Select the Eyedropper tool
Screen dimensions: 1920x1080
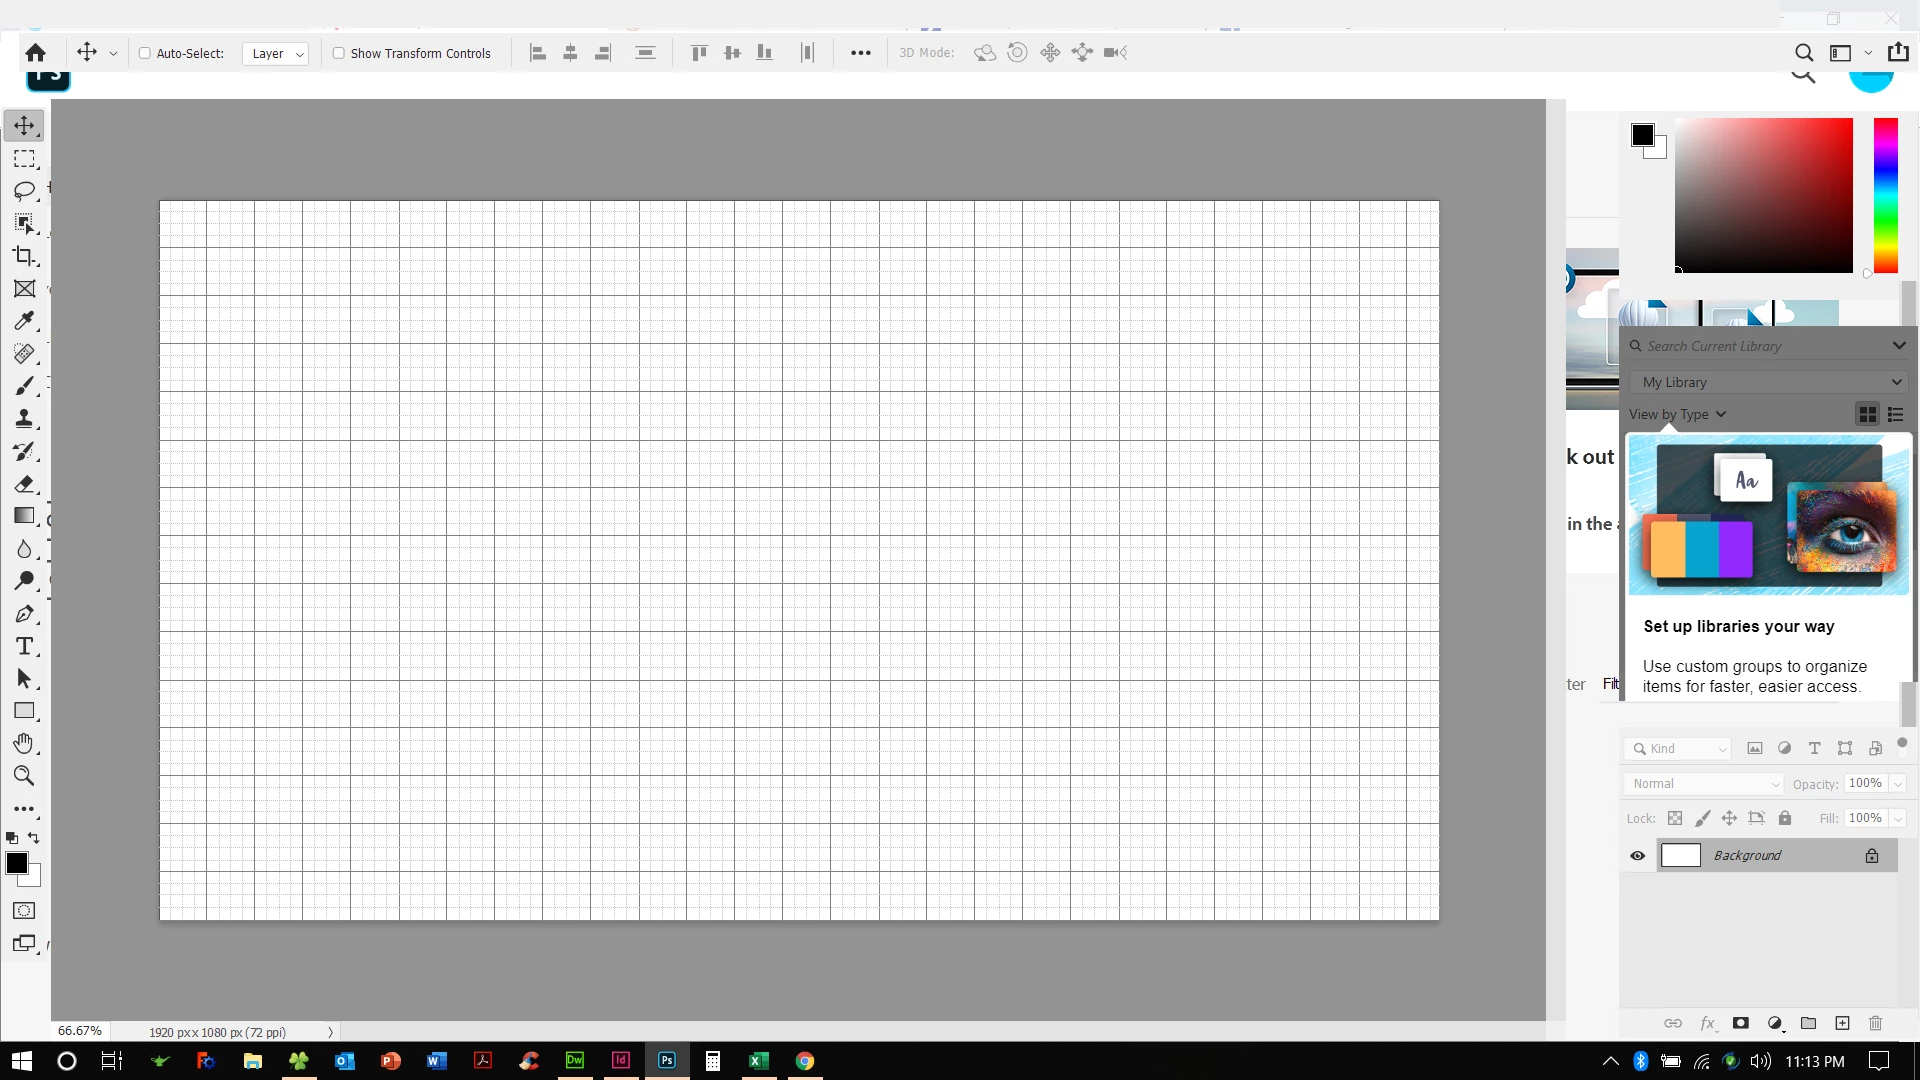[24, 321]
